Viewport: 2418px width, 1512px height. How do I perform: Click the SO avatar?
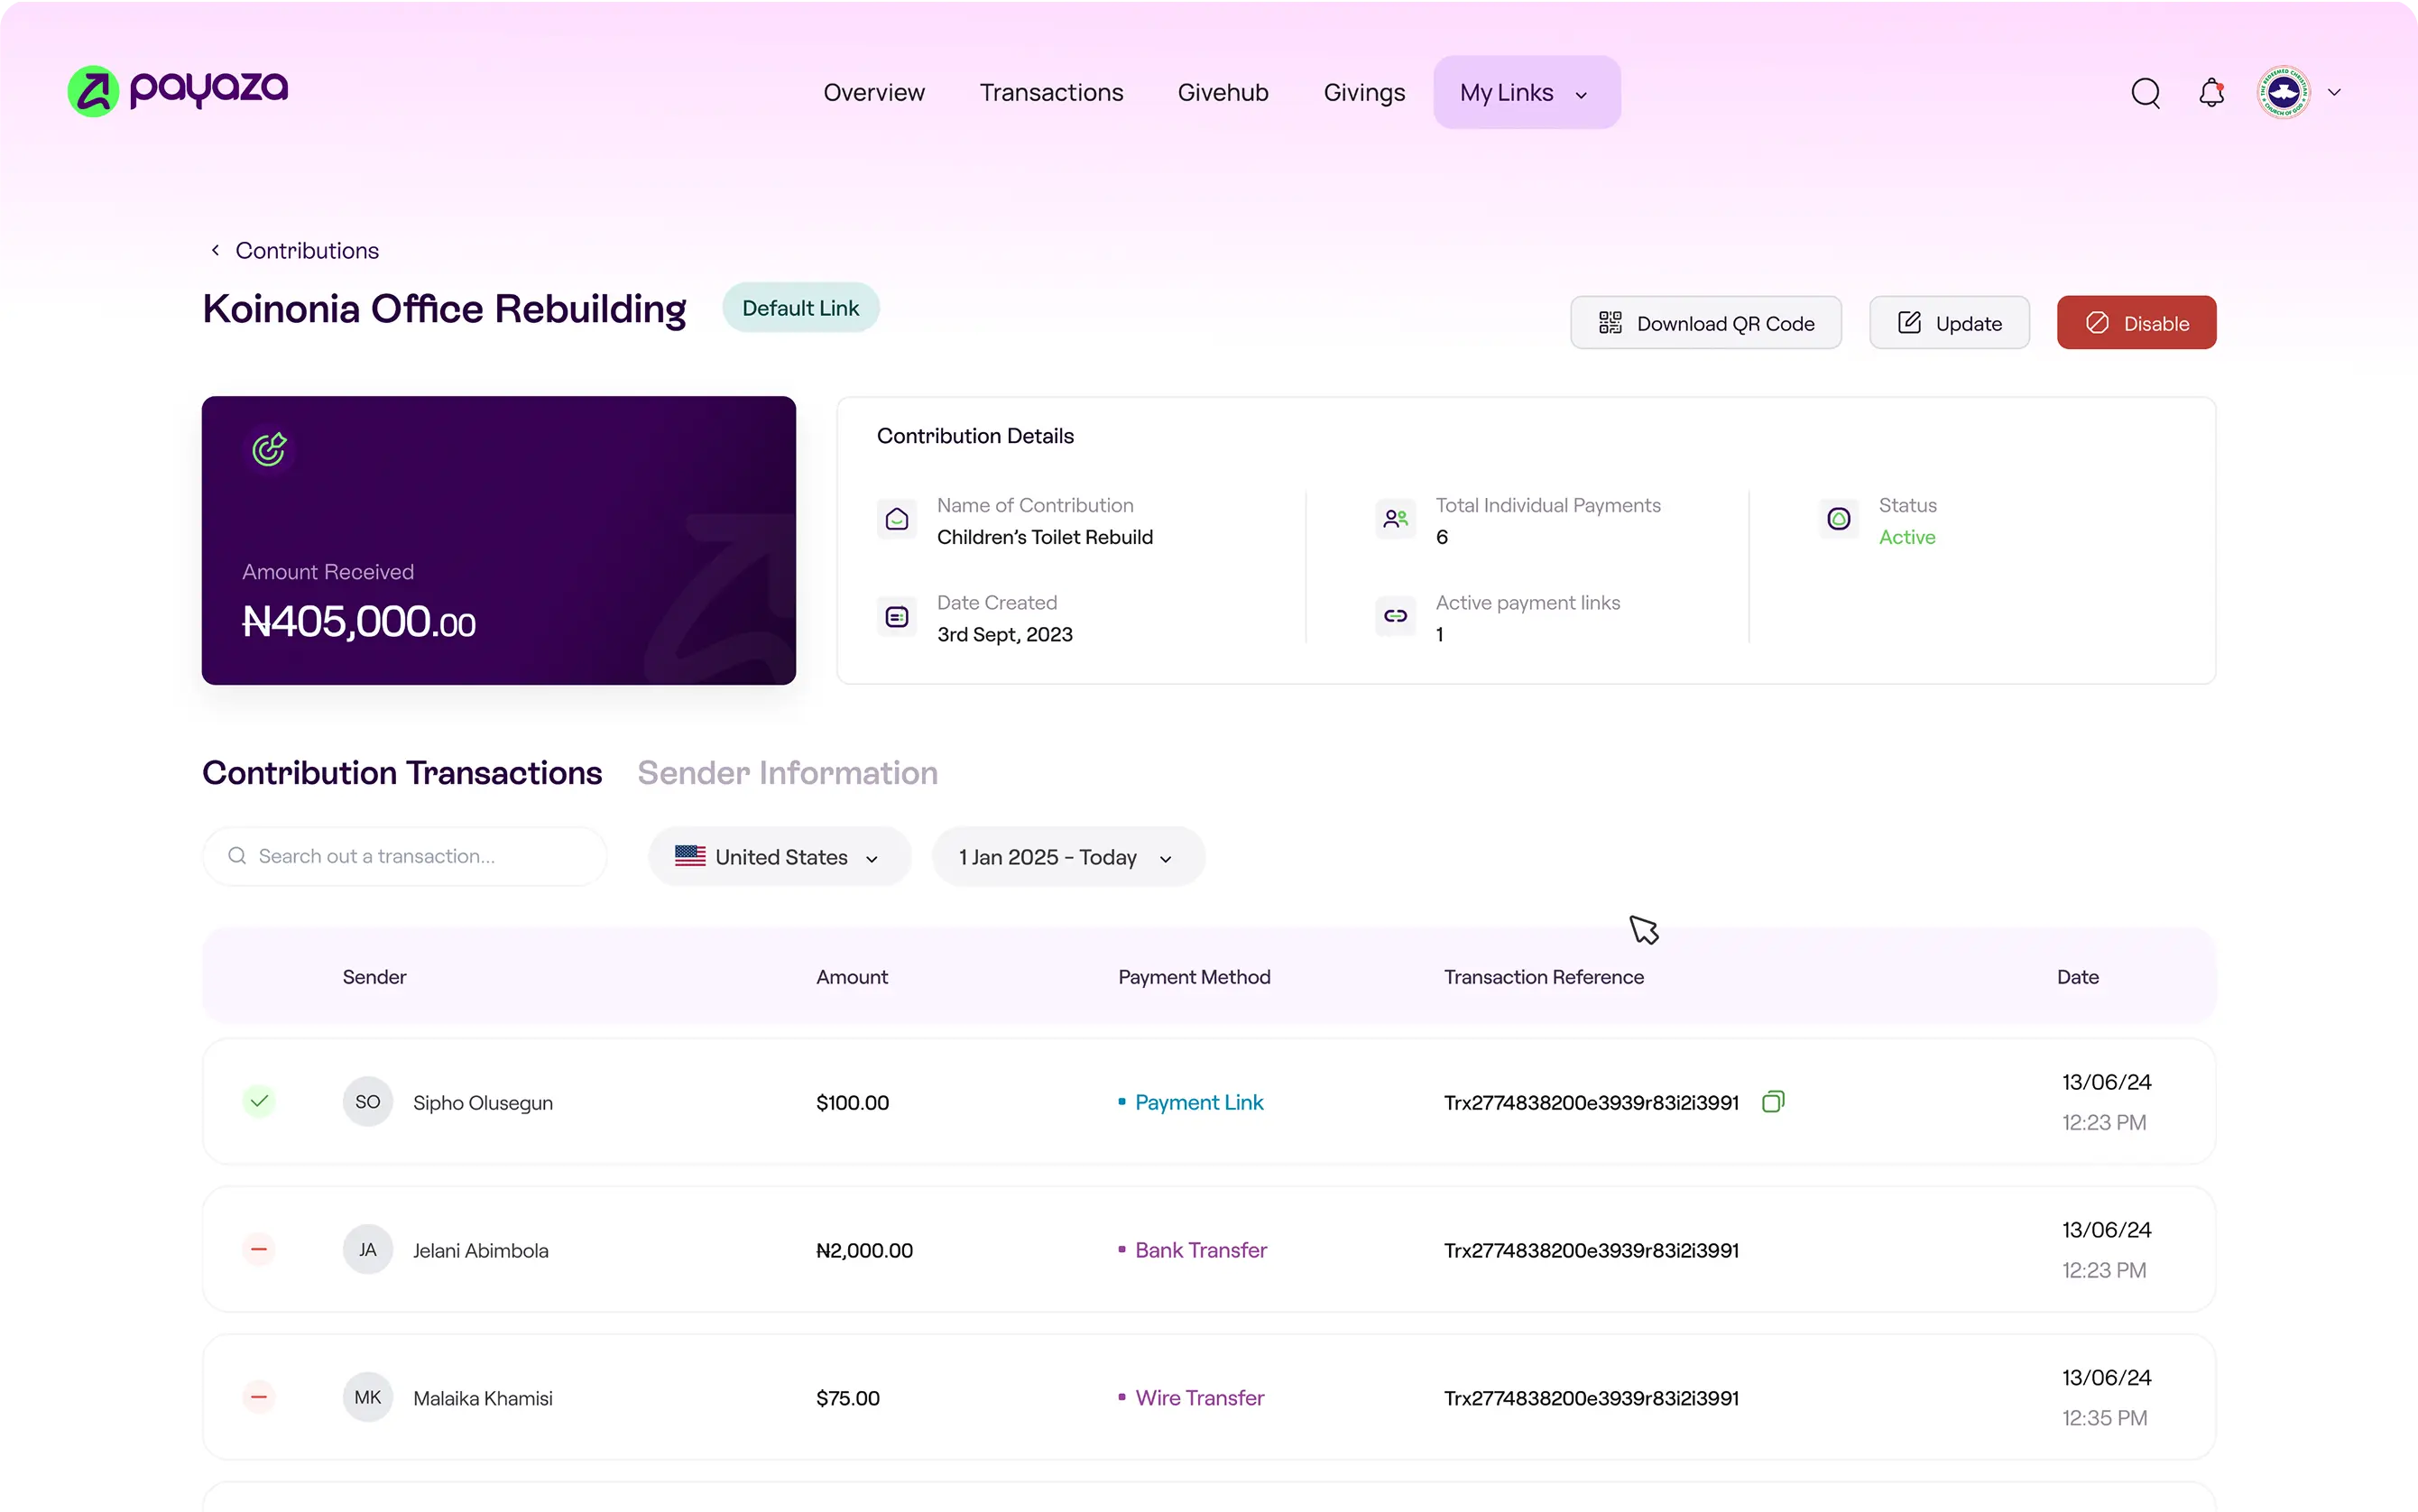pos(367,1101)
